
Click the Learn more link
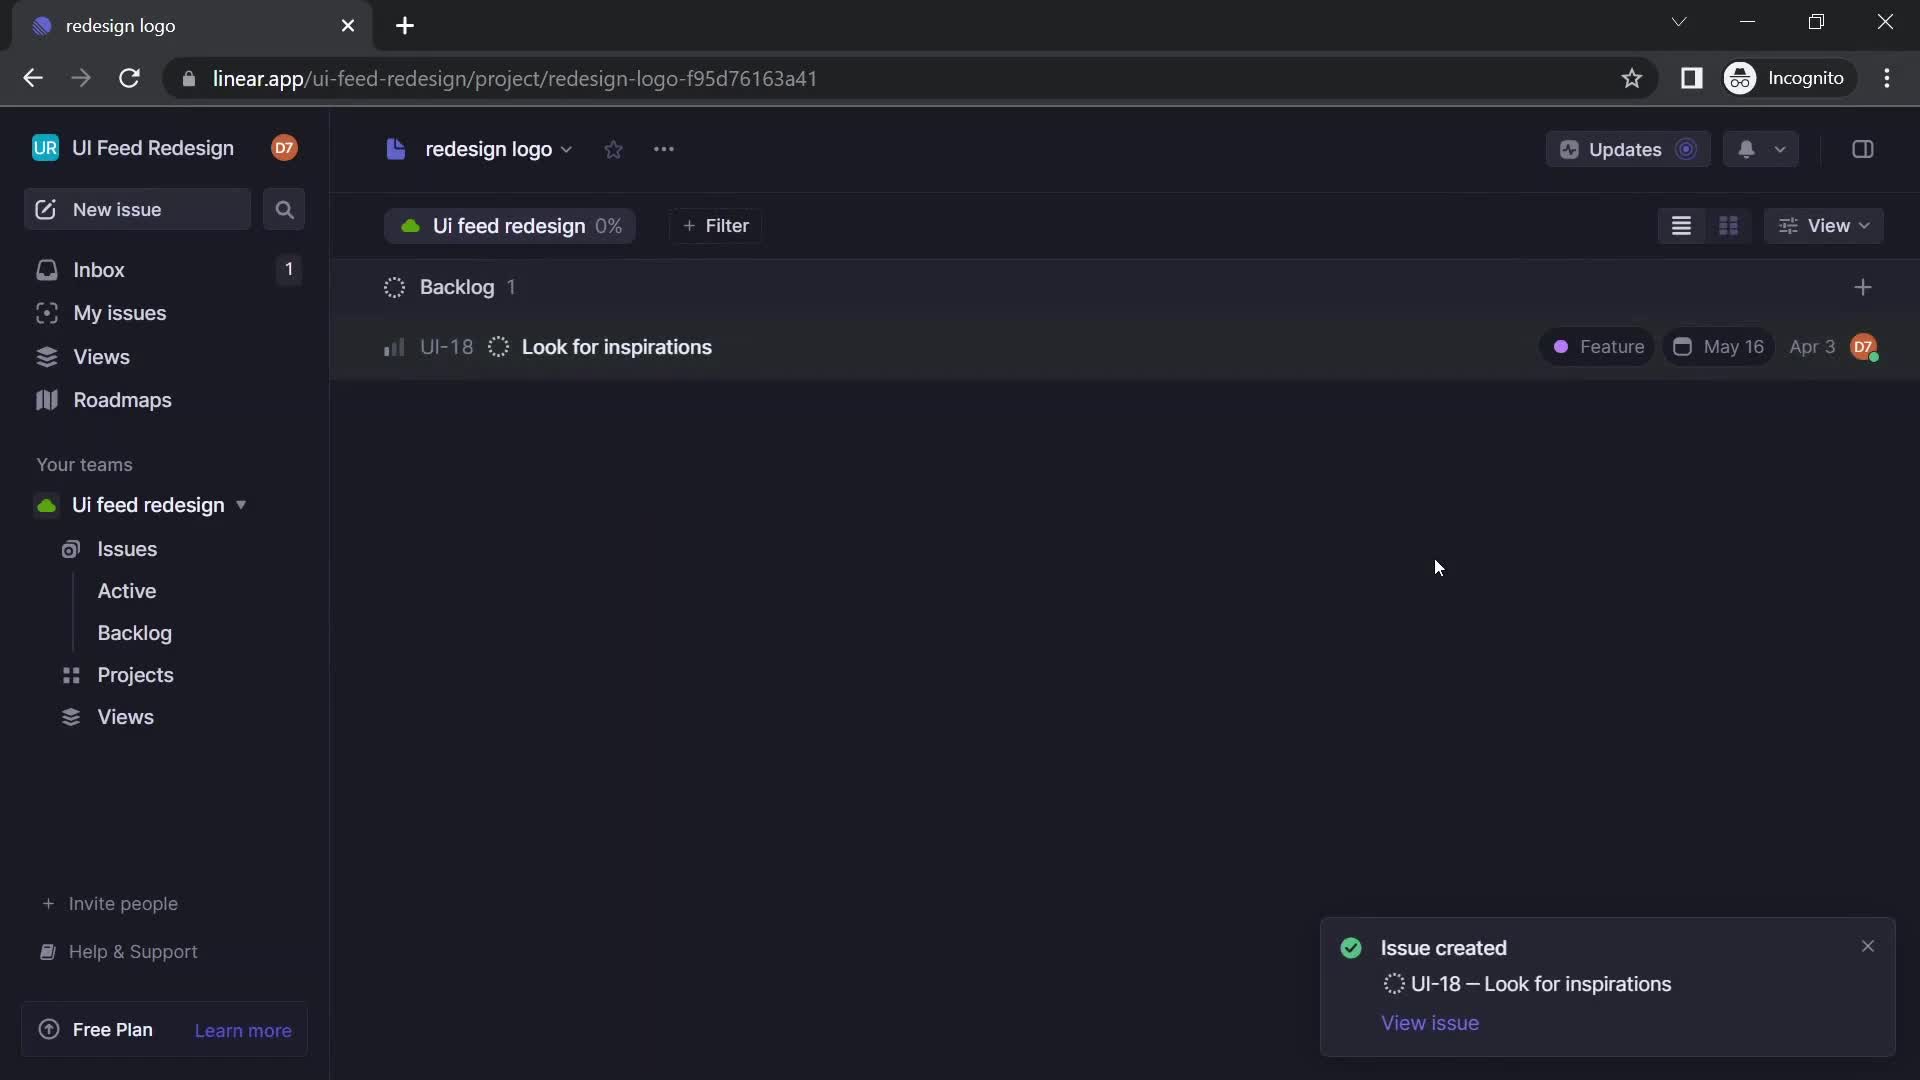[243, 1030]
